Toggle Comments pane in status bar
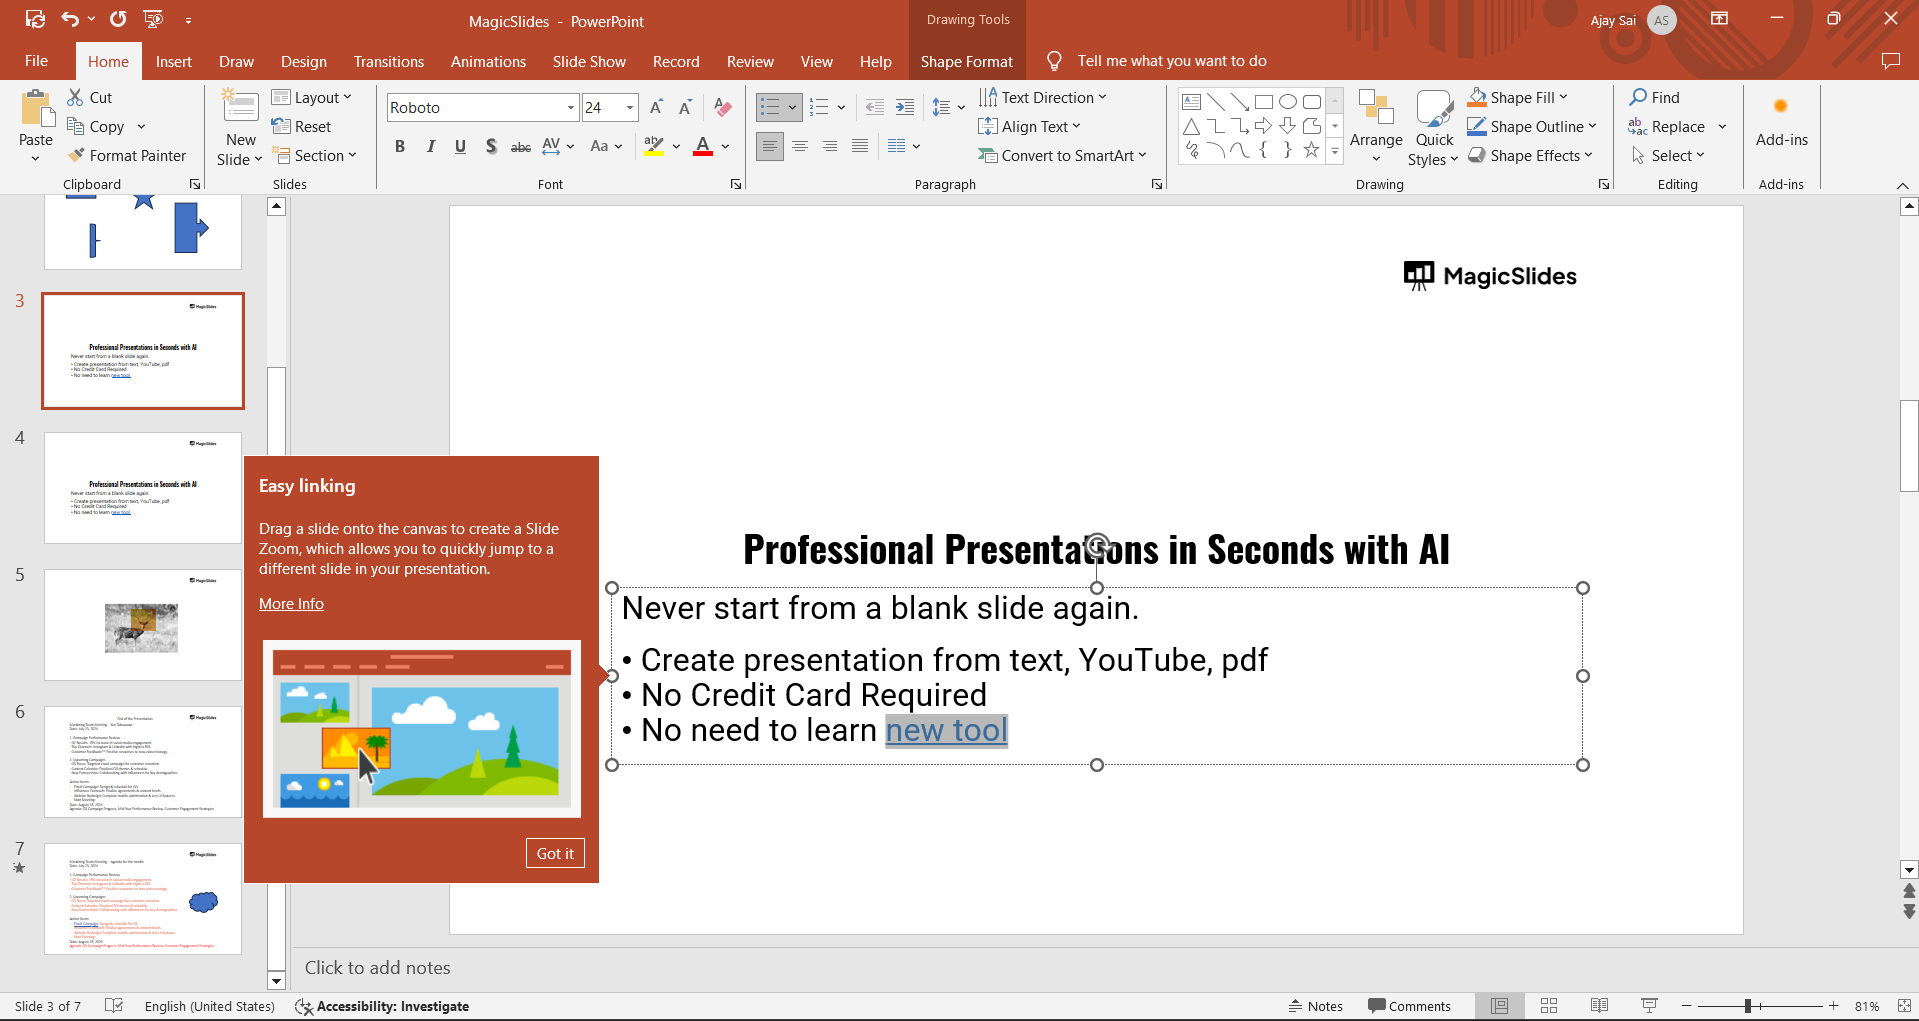1919x1021 pixels. pos(1409,1006)
